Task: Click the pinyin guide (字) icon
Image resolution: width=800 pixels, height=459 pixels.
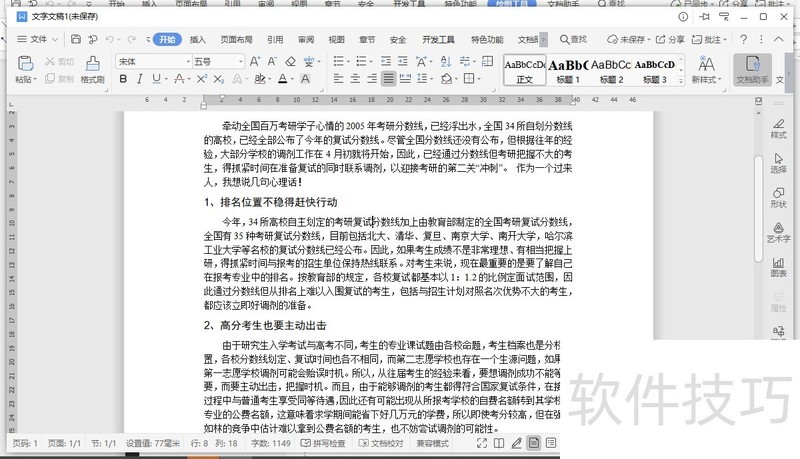Action: (x=309, y=62)
